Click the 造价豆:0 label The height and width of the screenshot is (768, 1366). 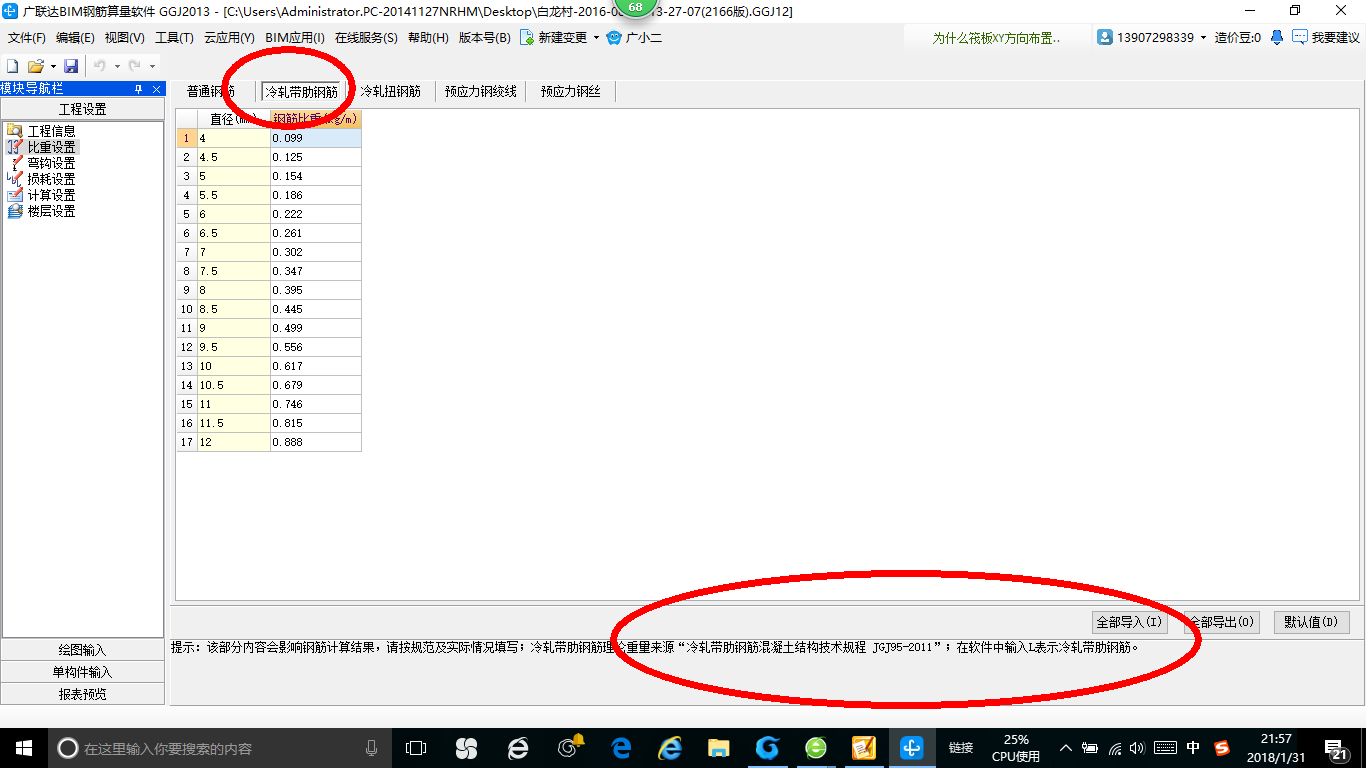pos(1237,38)
